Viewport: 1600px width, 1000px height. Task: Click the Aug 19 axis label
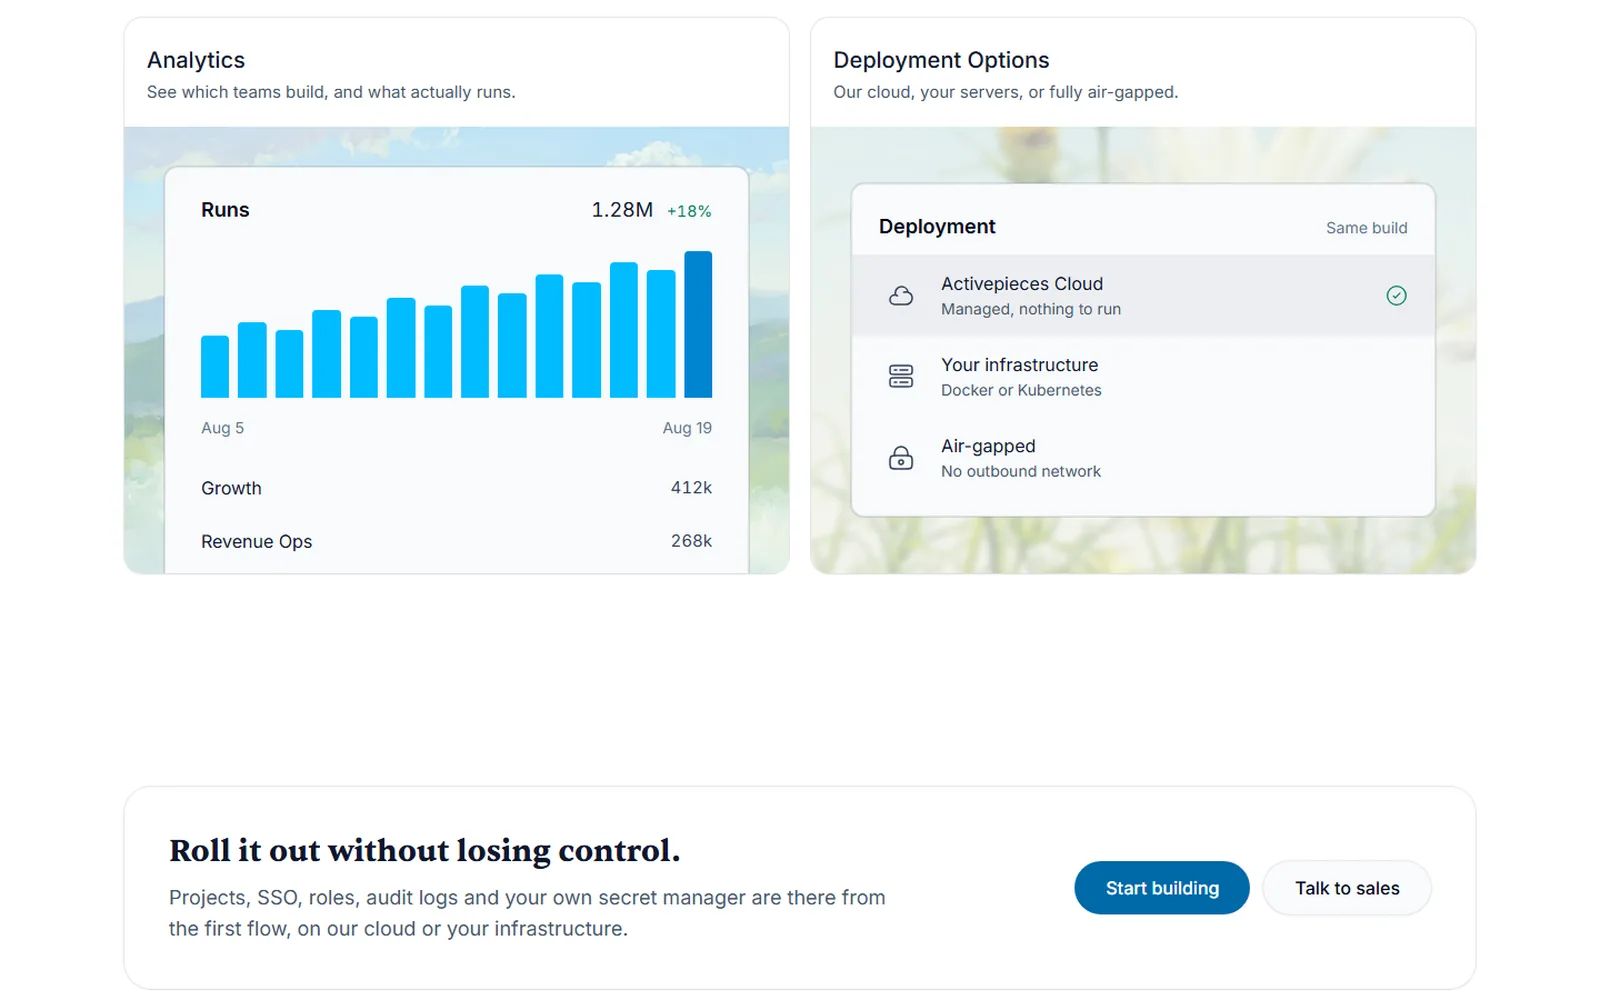(x=687, y=428)
